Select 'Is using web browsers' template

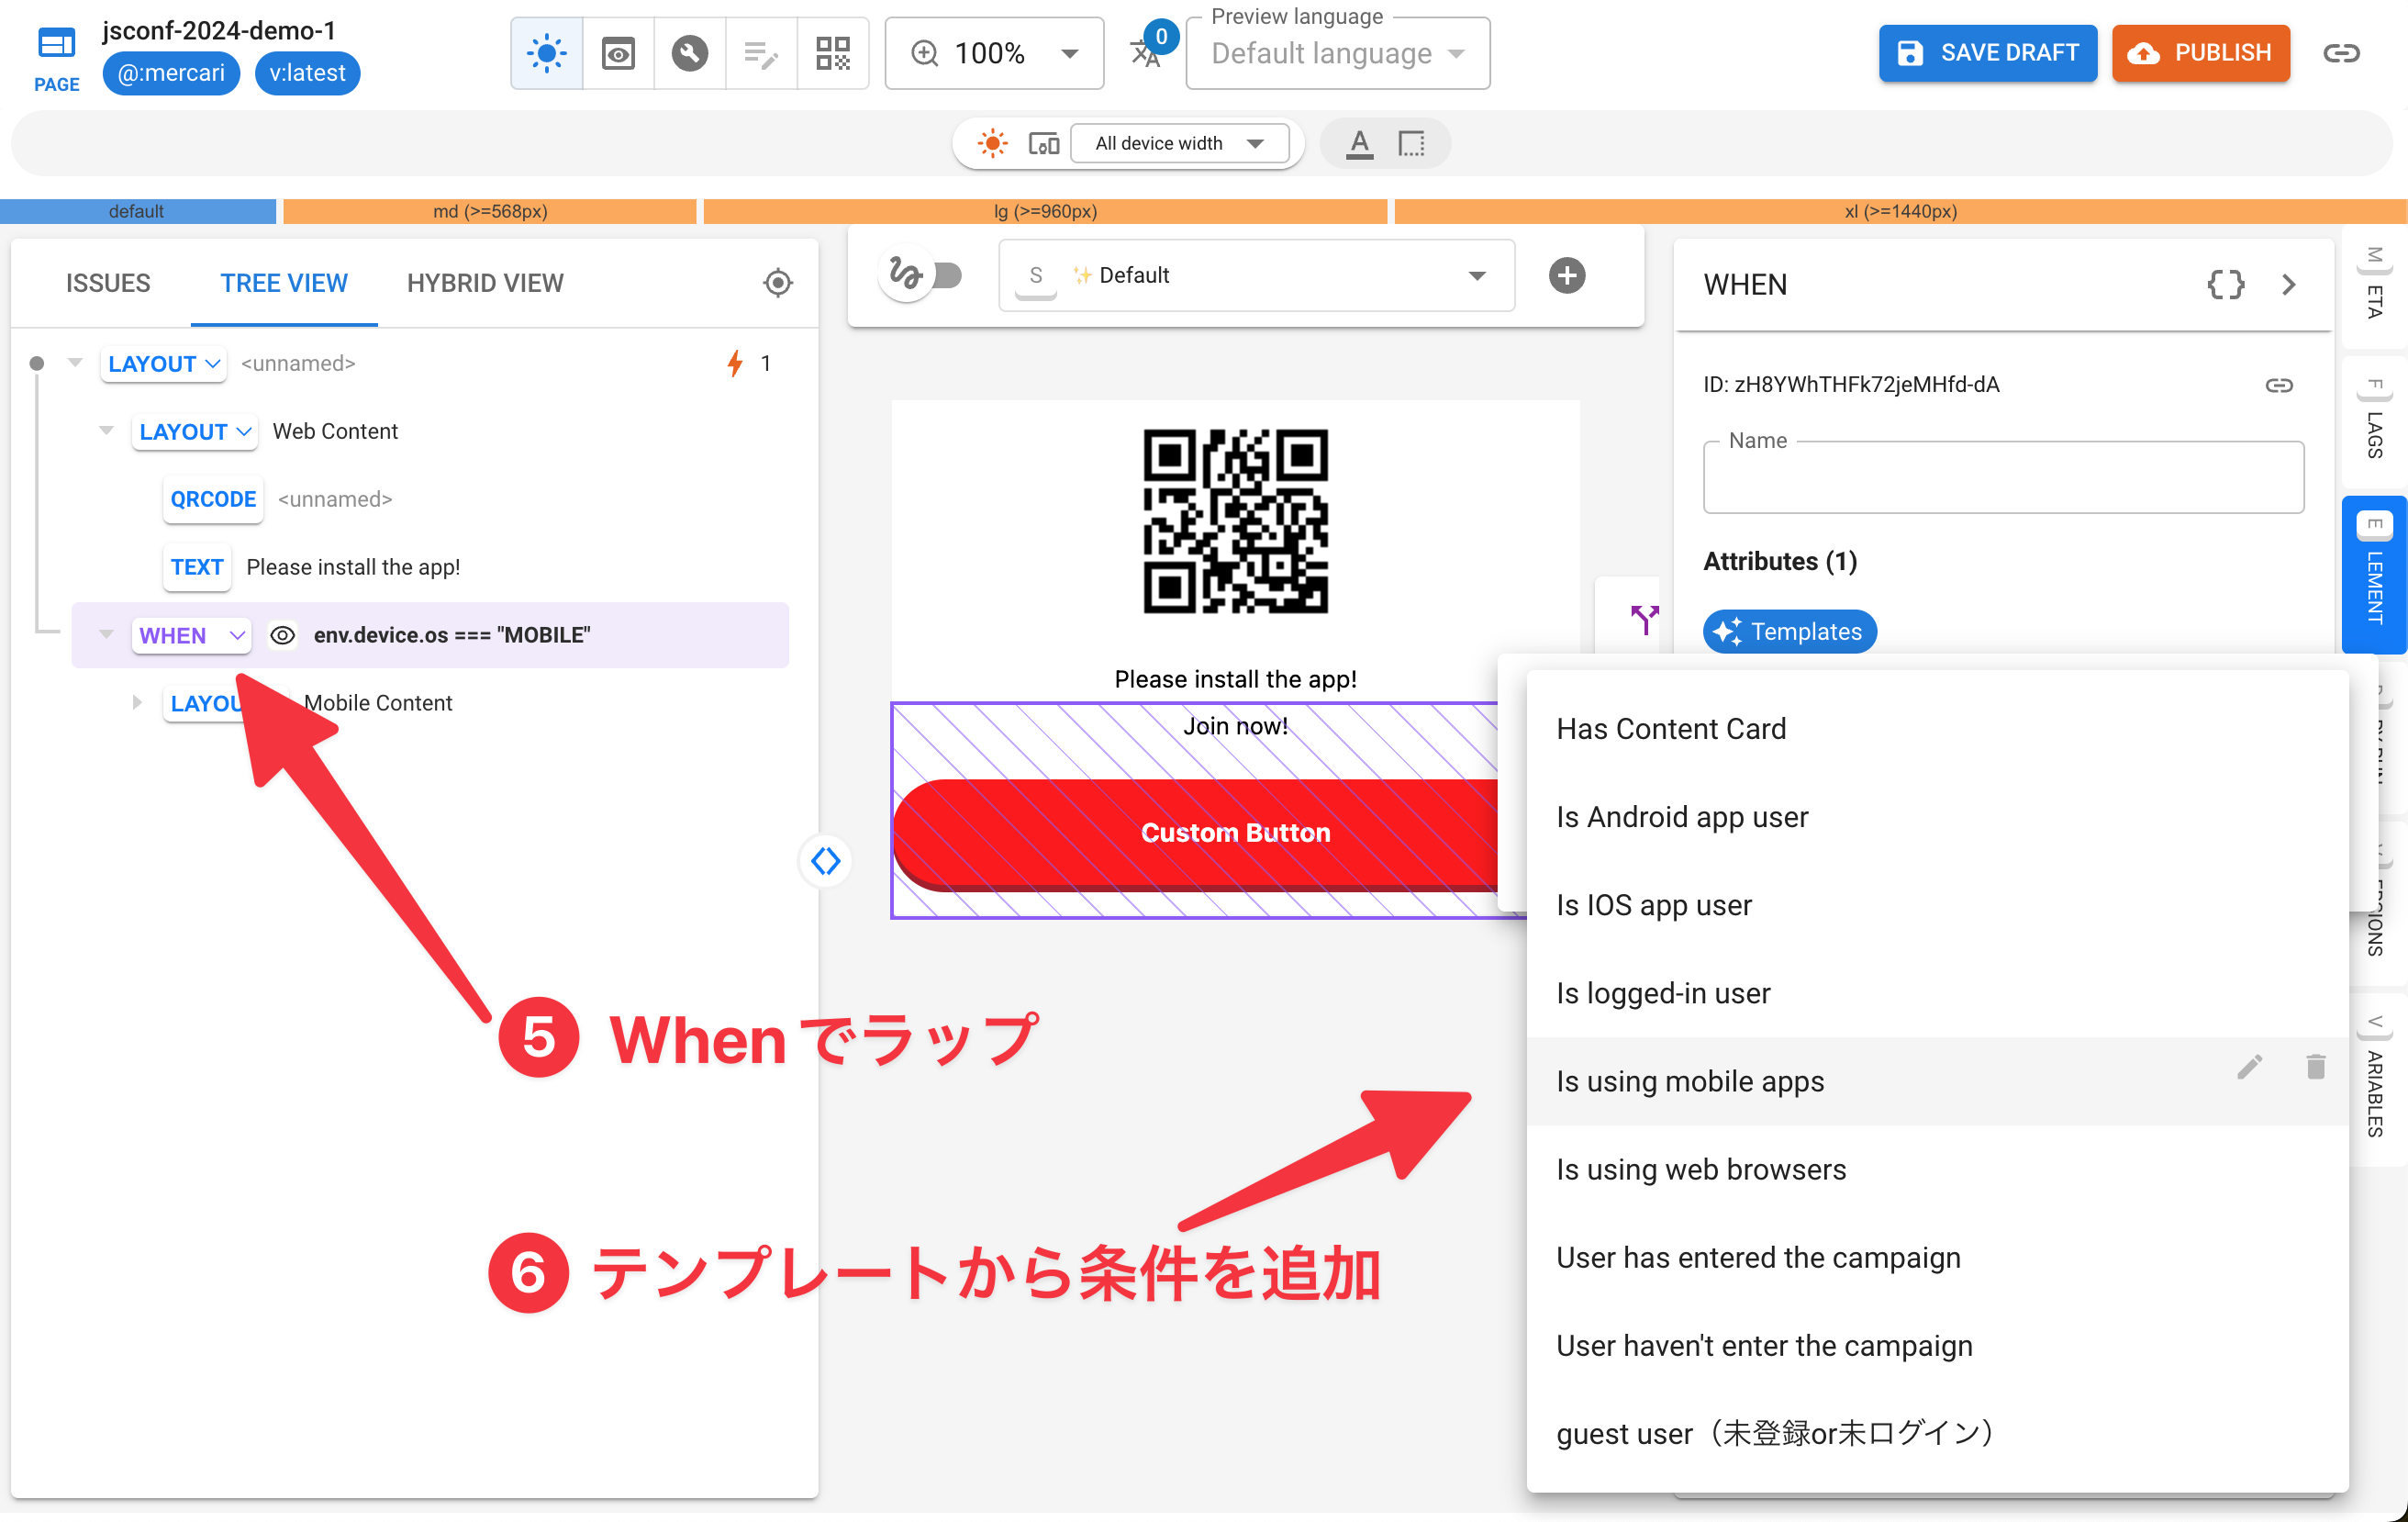click(x=1937, y=1169)
